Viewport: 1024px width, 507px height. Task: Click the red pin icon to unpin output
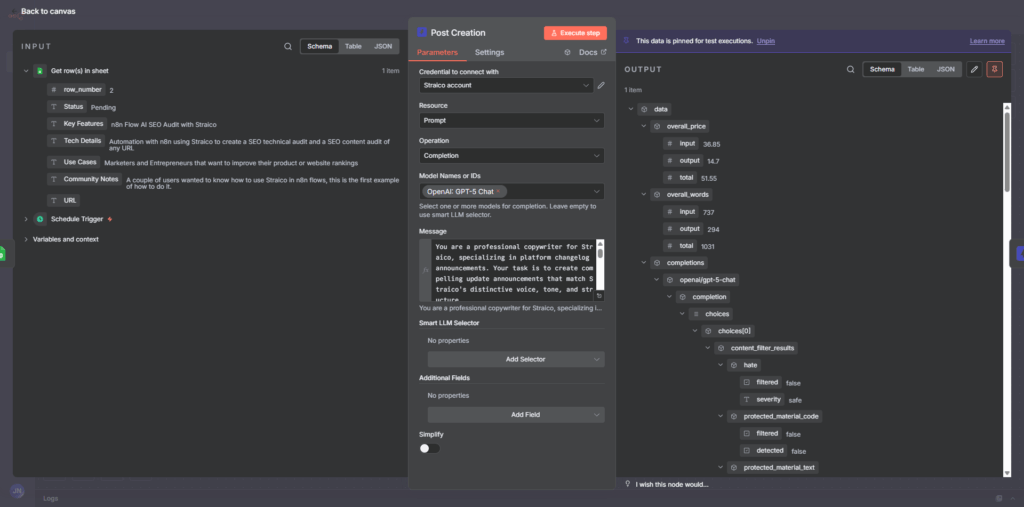pos(994,69)
